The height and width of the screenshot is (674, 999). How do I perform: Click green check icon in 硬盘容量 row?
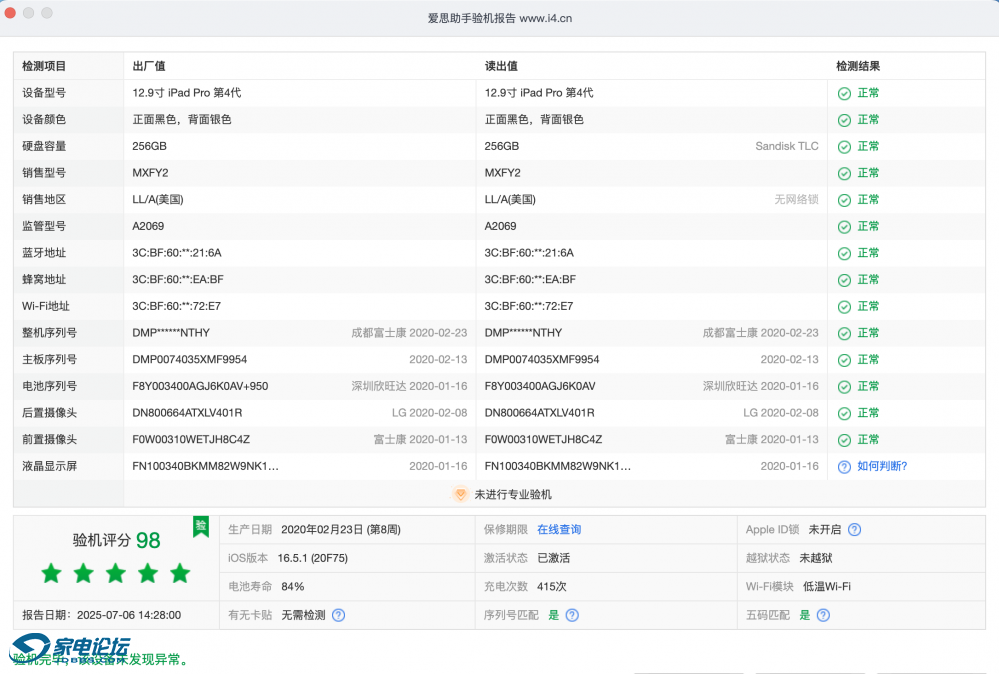[844, 147]
